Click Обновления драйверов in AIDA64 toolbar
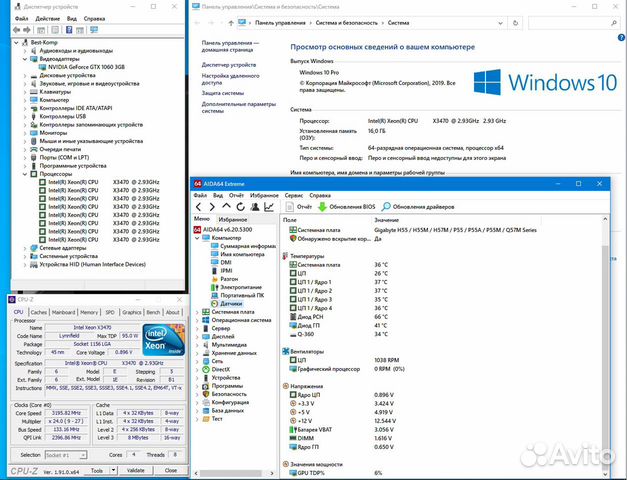Image resolution: width=627 pixels, height=480 pixels. (x=418, y=207)
